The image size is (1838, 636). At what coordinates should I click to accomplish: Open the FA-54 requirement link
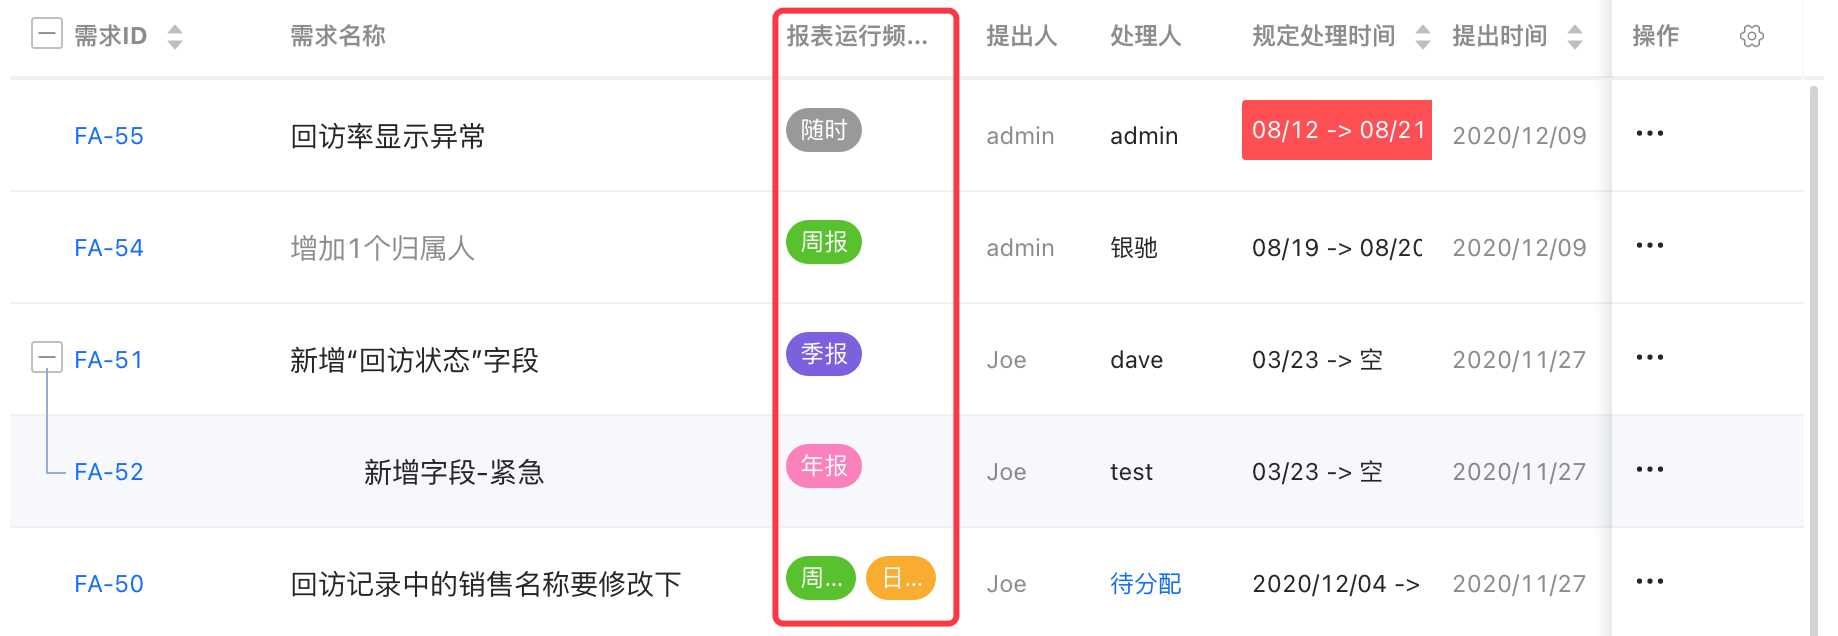click(109, 248)
